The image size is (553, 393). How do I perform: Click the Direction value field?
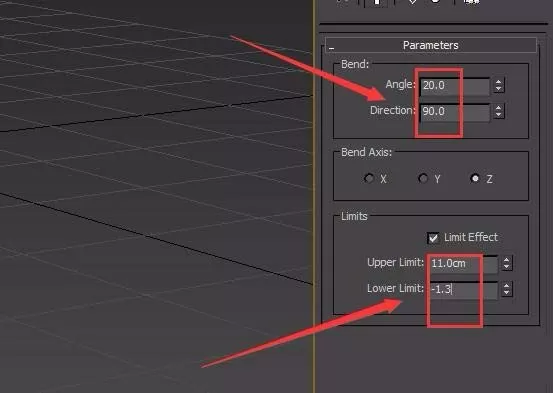pos(455,112)
